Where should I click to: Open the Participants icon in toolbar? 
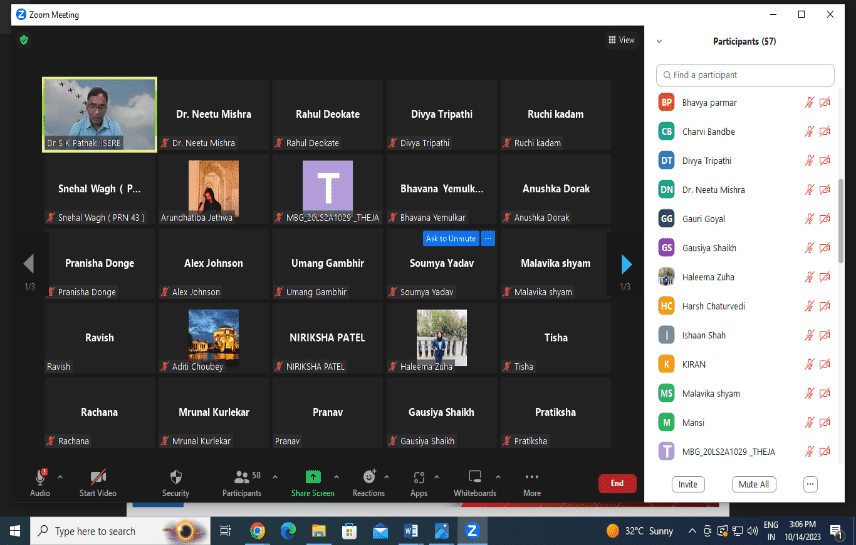coord(241,478)
